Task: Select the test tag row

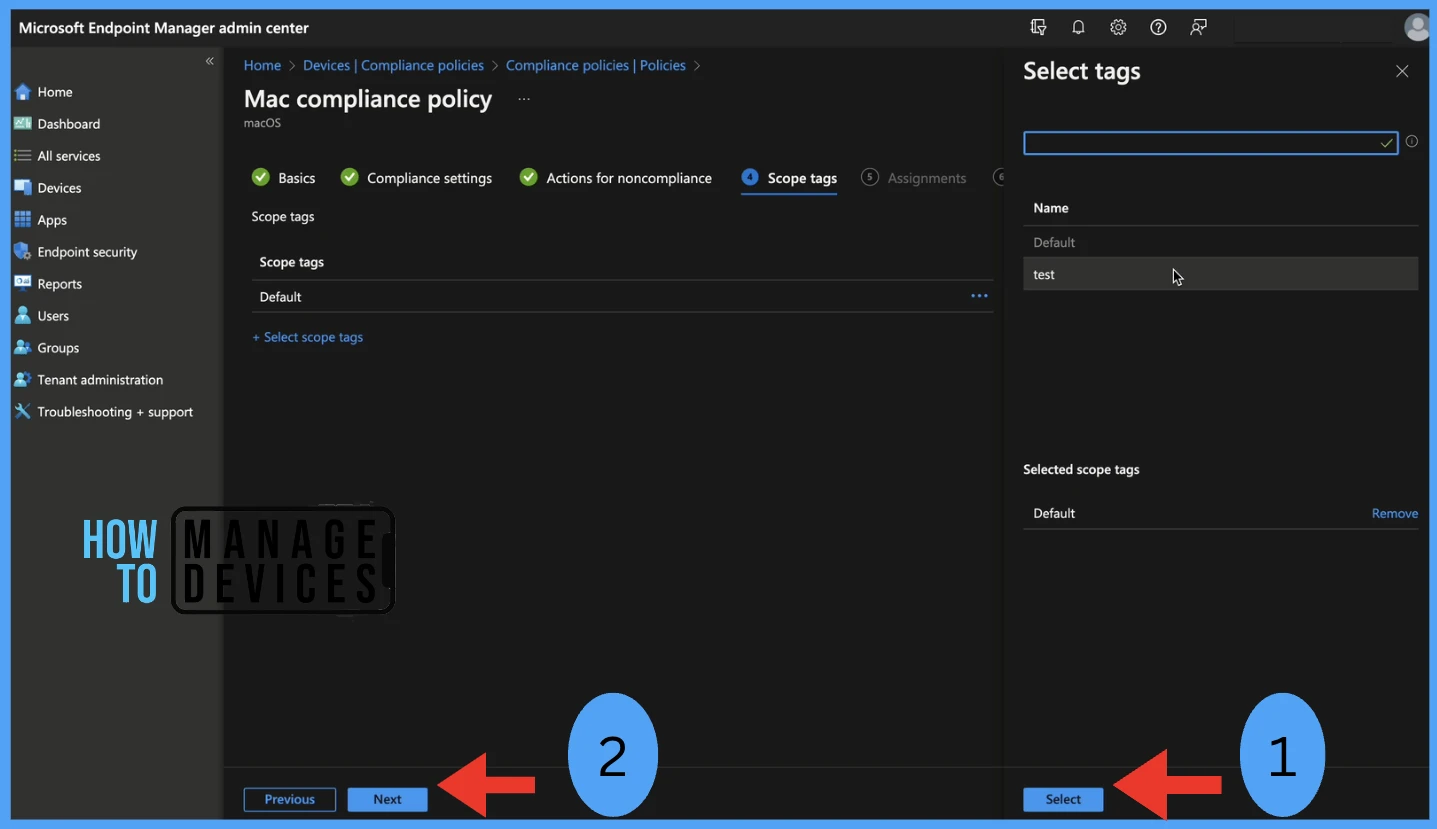Action: click(x=1220, y=274)
